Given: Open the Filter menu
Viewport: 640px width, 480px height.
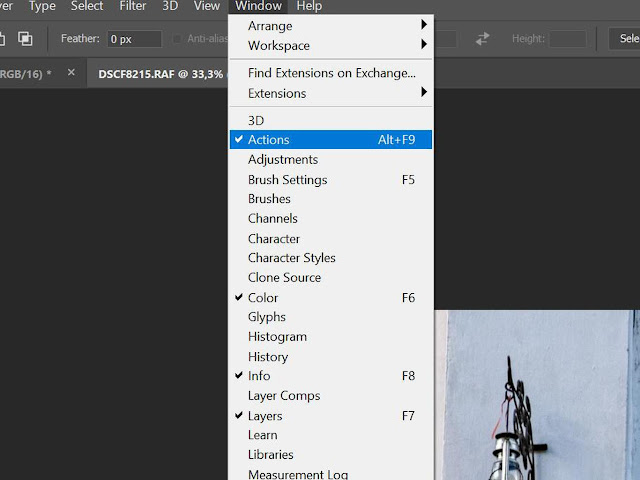Looking at the screenshot, I should pos(133,6).
